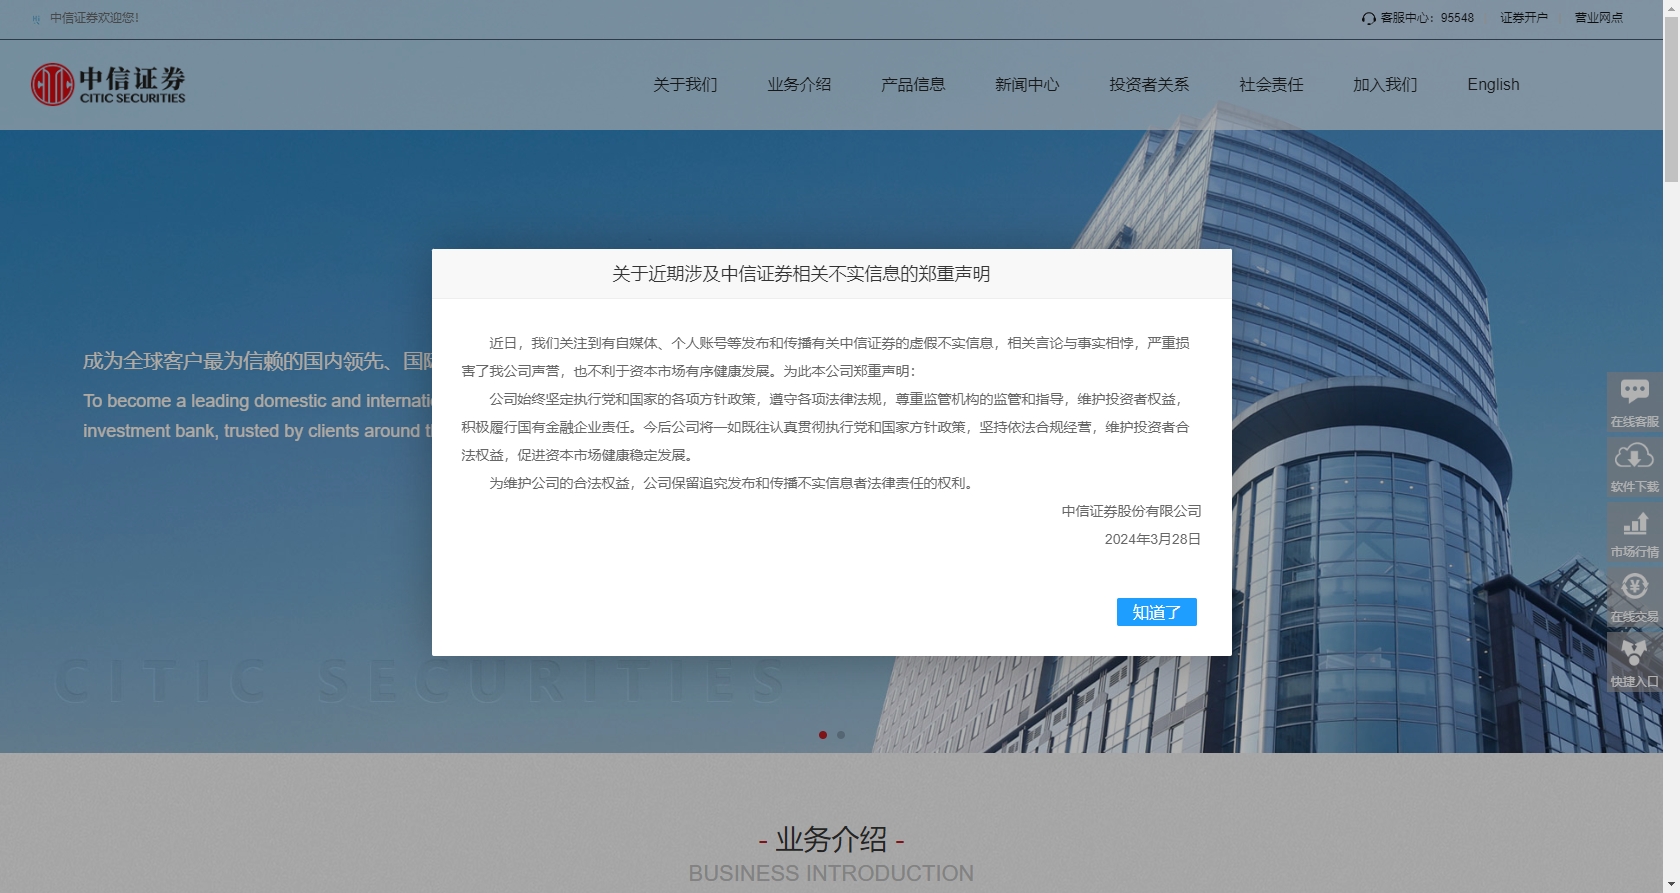Click the 证券开户 link
The width and height of the screenshot is (1680, 893).
click(1524, 18)
